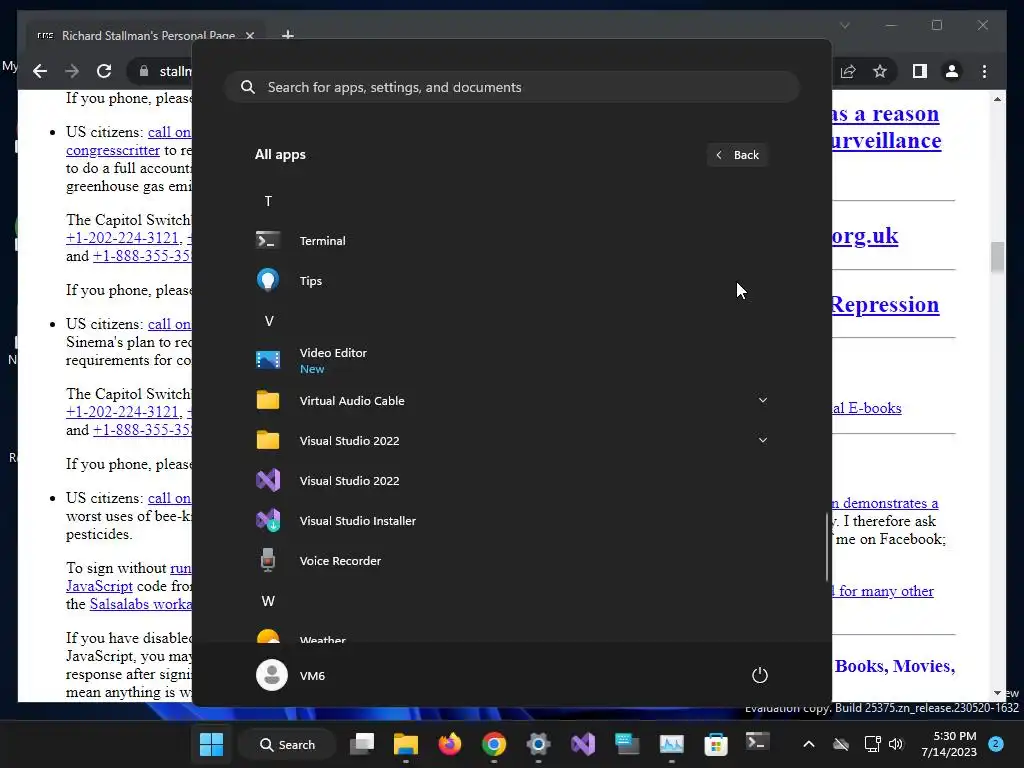Open Visual Studio from the taskbar

(x=583, y=744)
